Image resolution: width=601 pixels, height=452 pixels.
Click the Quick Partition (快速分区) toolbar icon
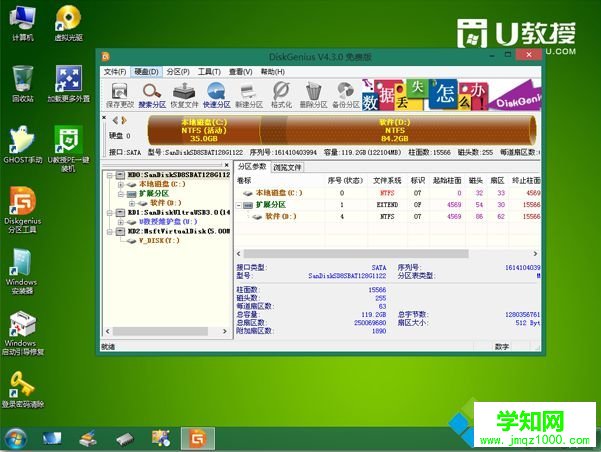(x=217, y=95)
